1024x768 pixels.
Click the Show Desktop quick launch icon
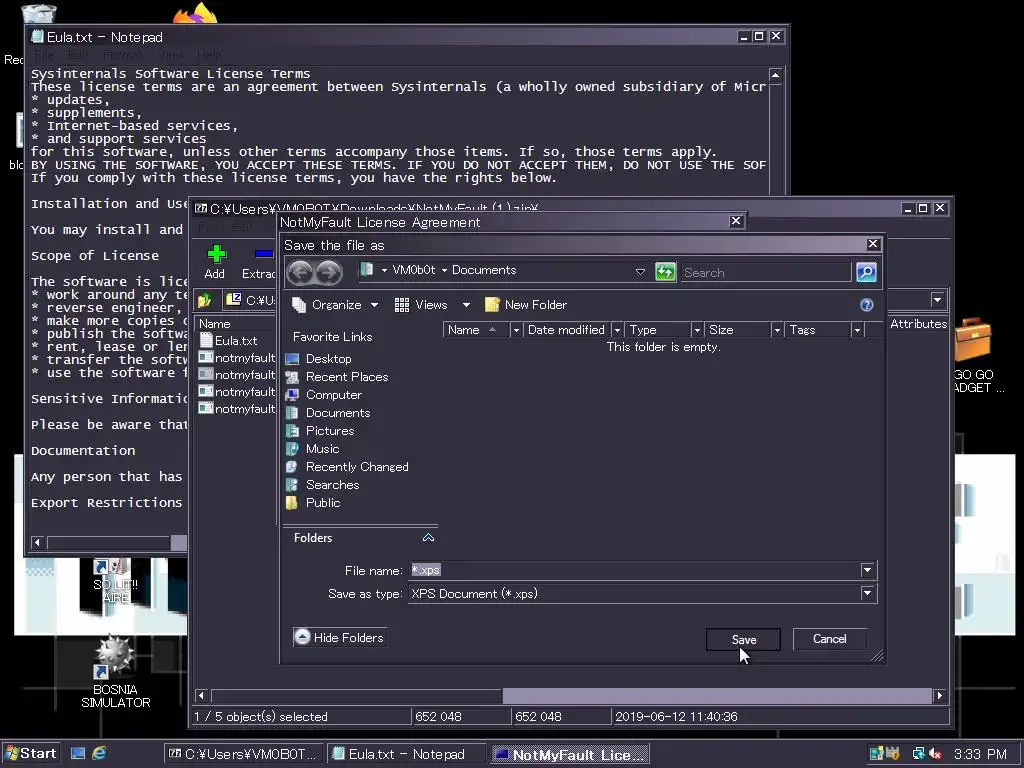point(78,754)
